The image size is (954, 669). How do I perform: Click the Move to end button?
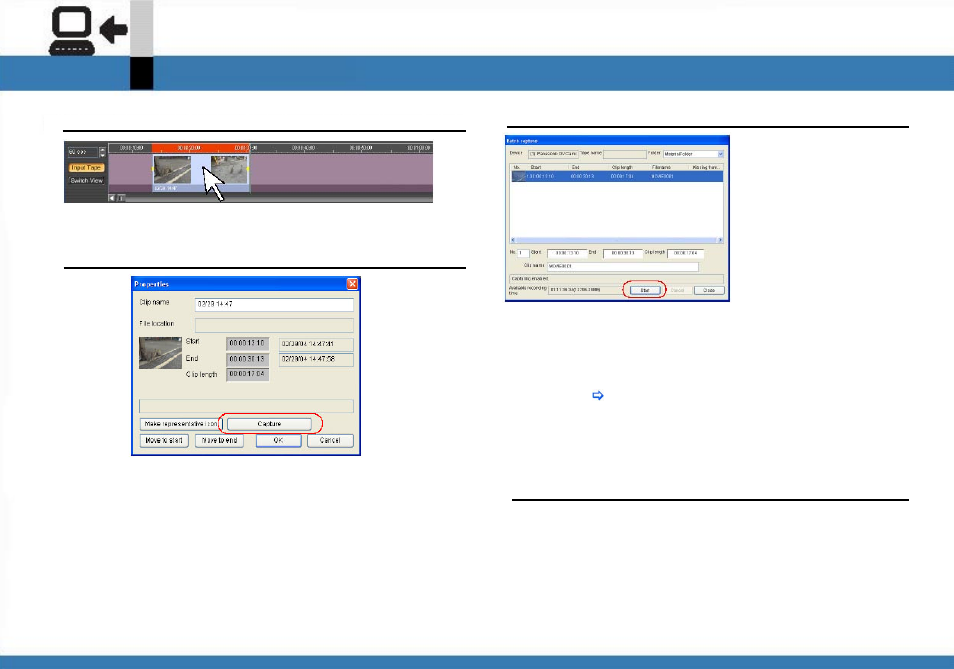pos(219,440)
